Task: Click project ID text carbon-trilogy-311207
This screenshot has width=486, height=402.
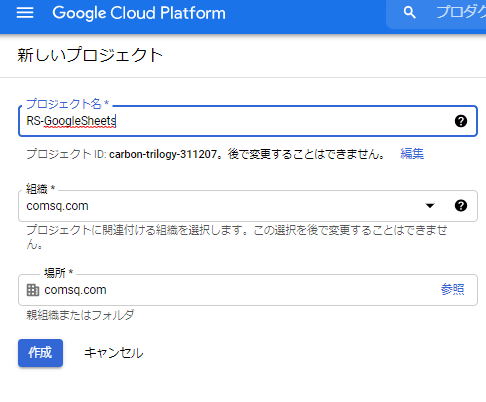Action: [163, 154]
